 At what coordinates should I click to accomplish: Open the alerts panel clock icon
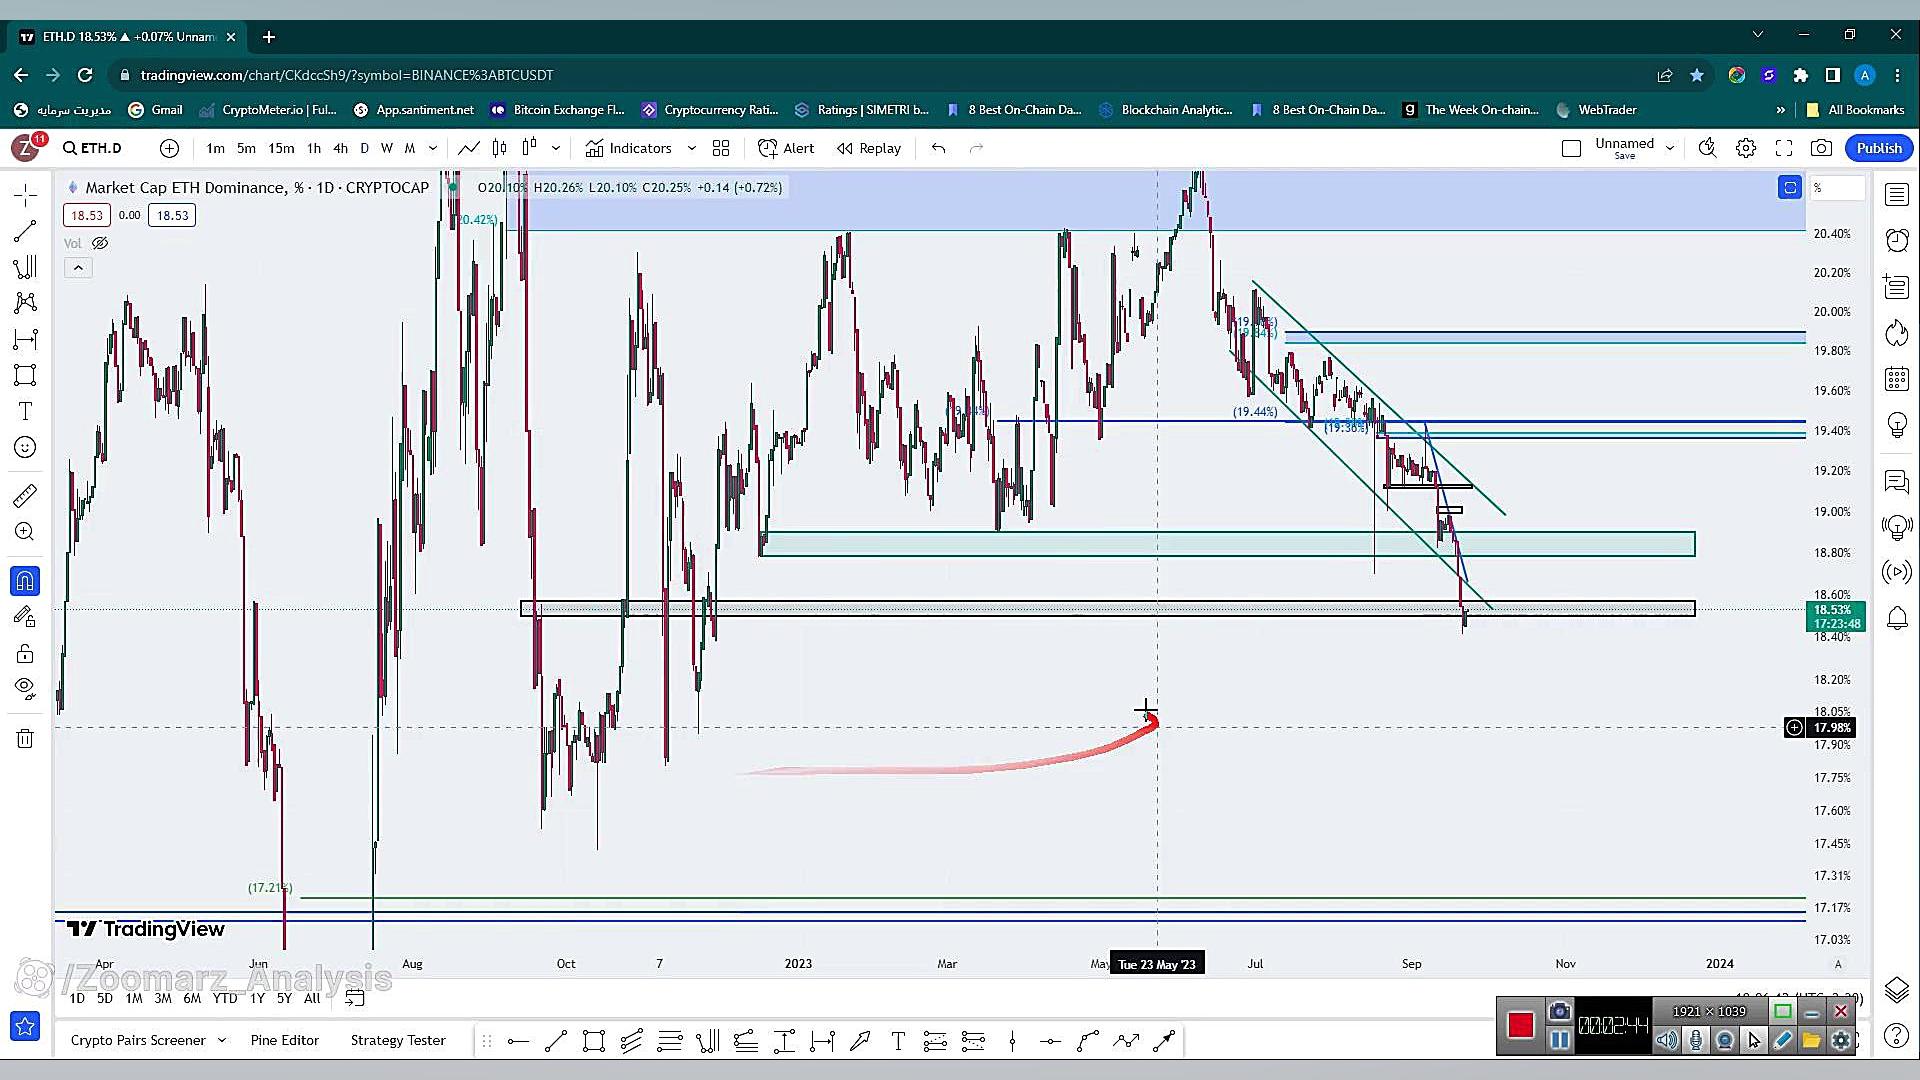(1896, 240)
